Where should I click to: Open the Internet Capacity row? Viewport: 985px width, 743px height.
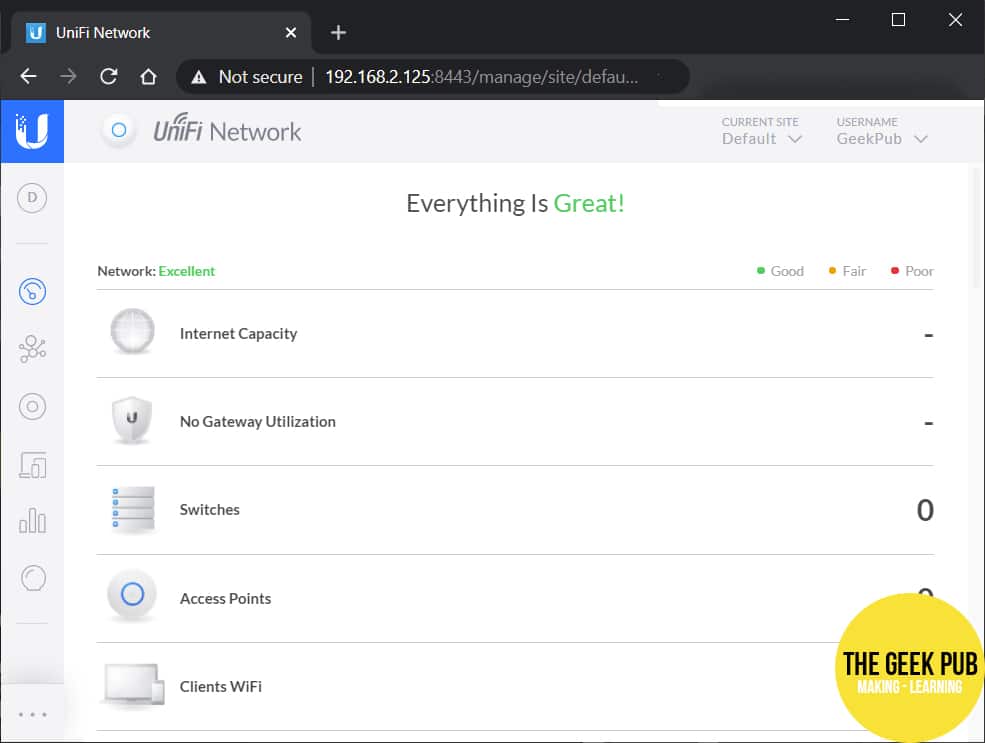[x=515, y=334]
